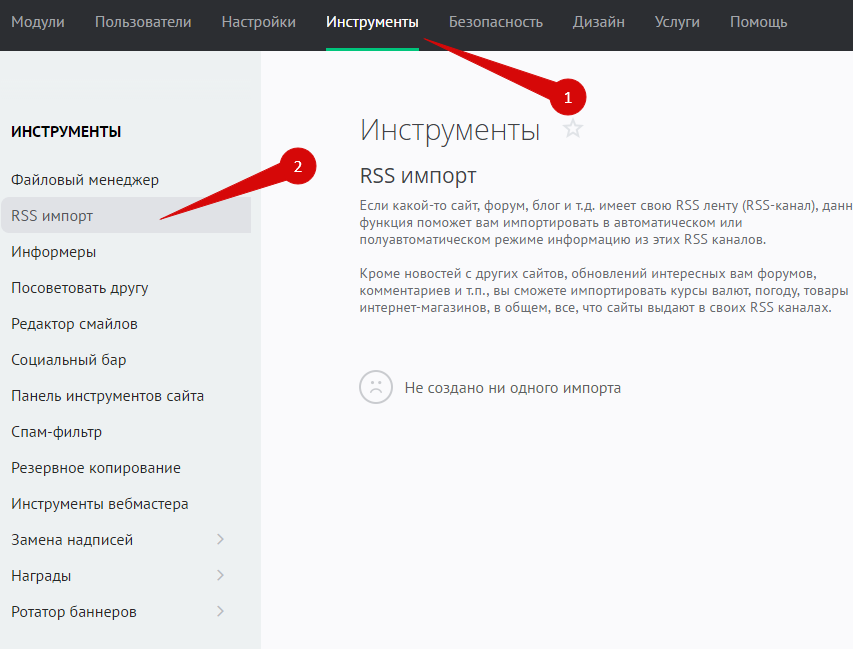Go to the Настройки menu
This screenshot has height=649, width=853.
tap(258, 22)
